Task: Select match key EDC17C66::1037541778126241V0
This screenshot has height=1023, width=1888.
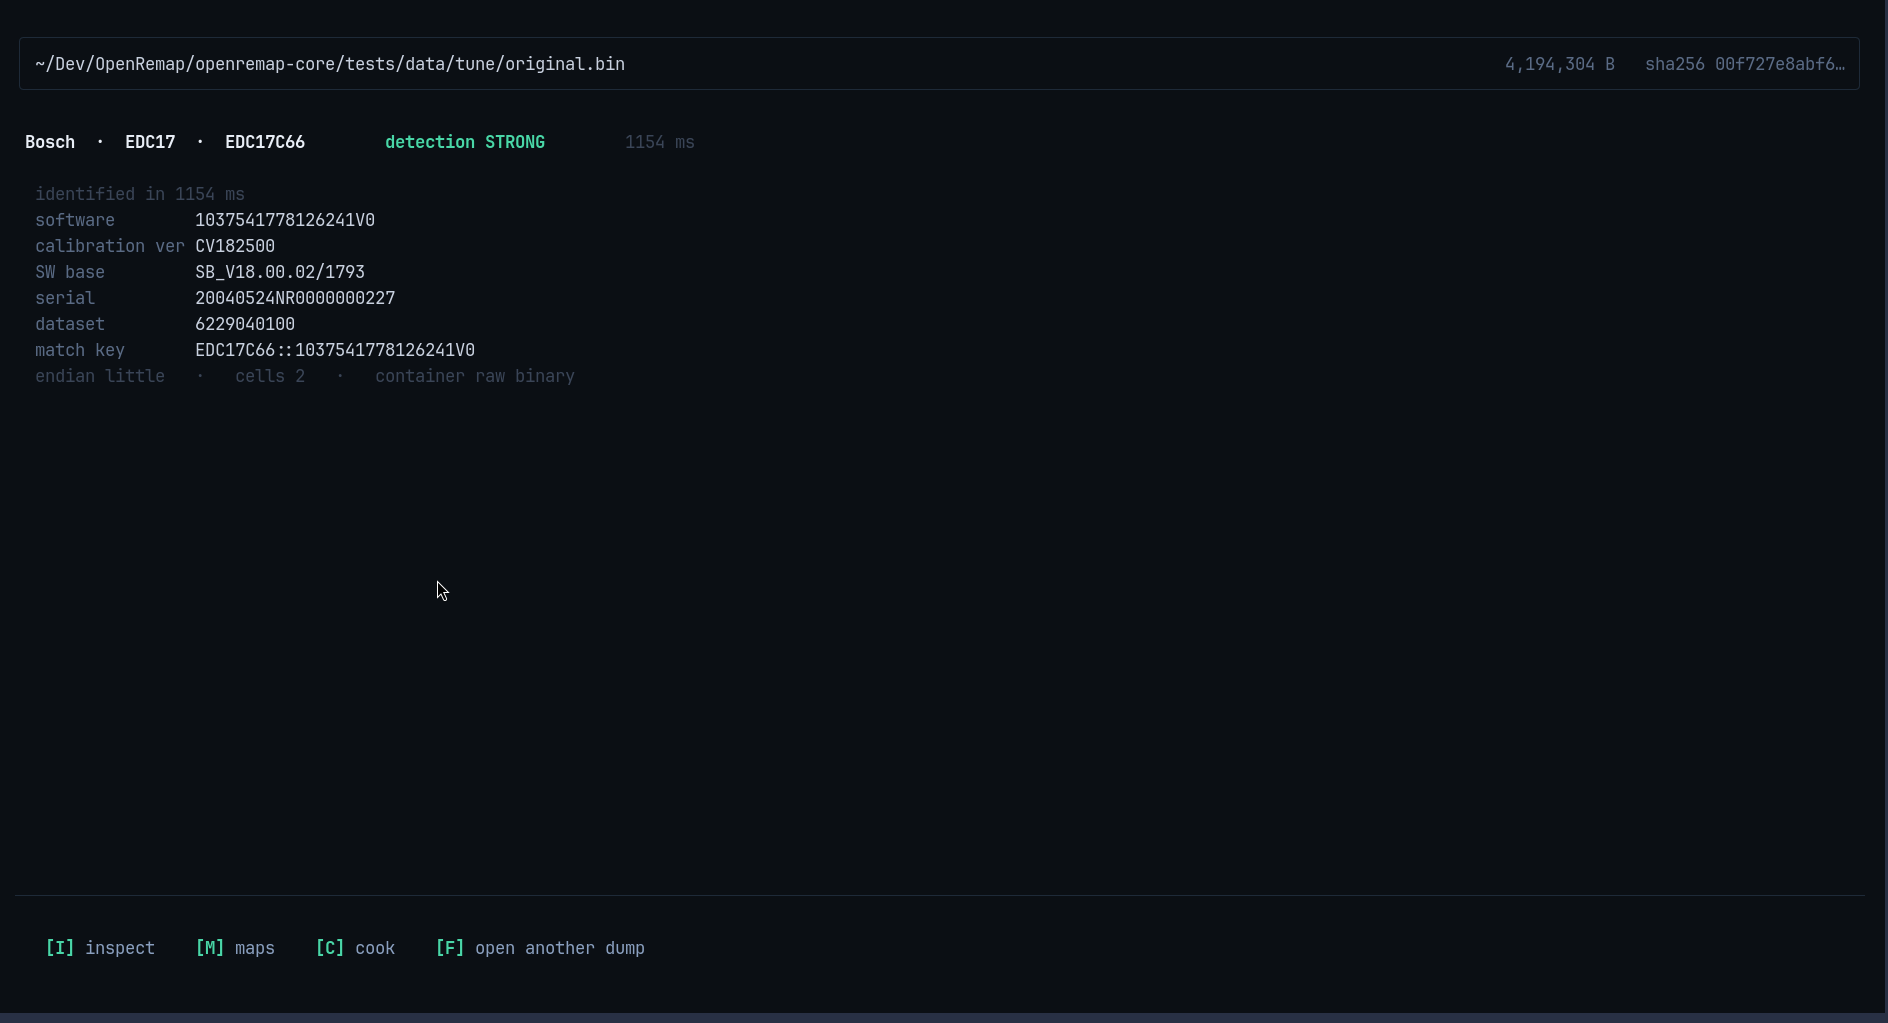Action: tap(335, 350)
